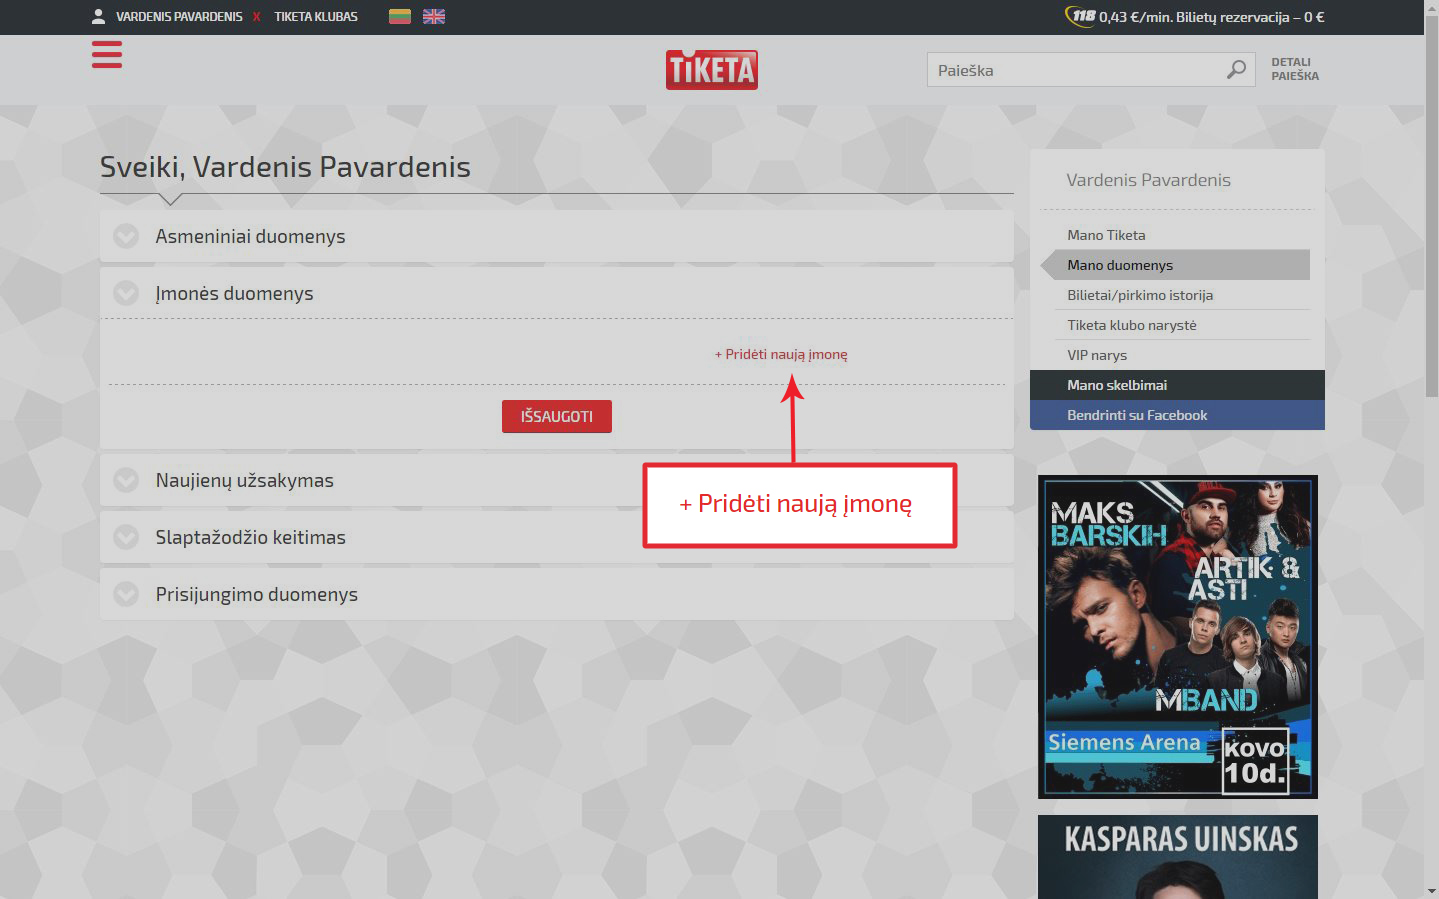Expand Prisijungimo duomenys section chevron
This screenshot has width=1439, height=899.
point(126,594)
